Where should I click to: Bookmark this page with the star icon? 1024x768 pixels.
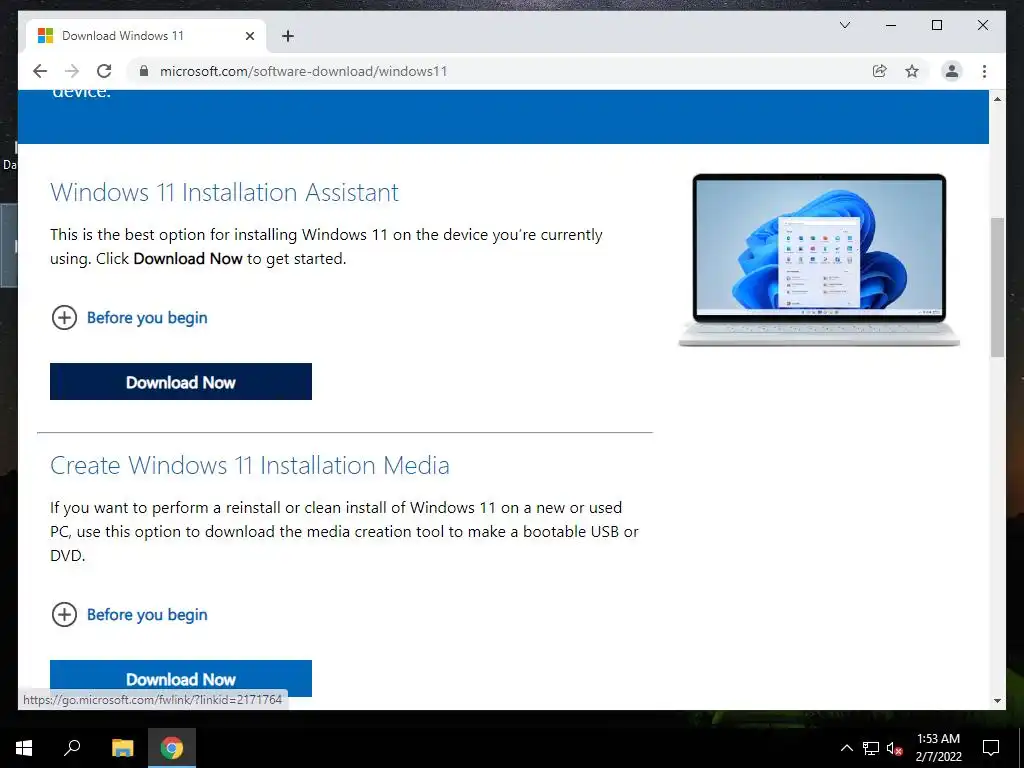[x=912, y=71]
